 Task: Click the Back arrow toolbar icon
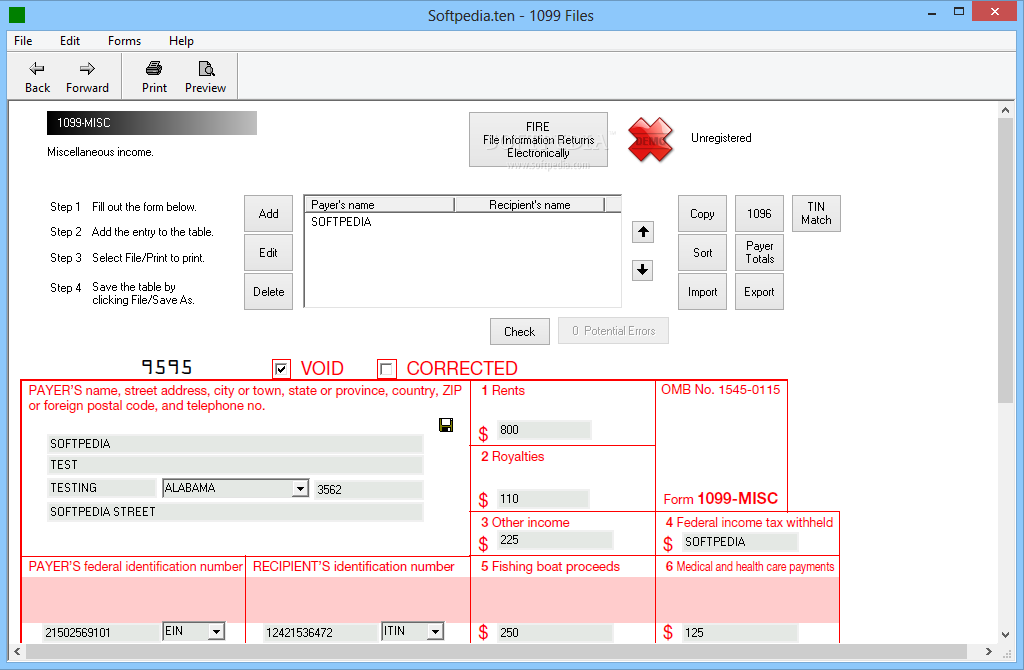tap(37, 68)
